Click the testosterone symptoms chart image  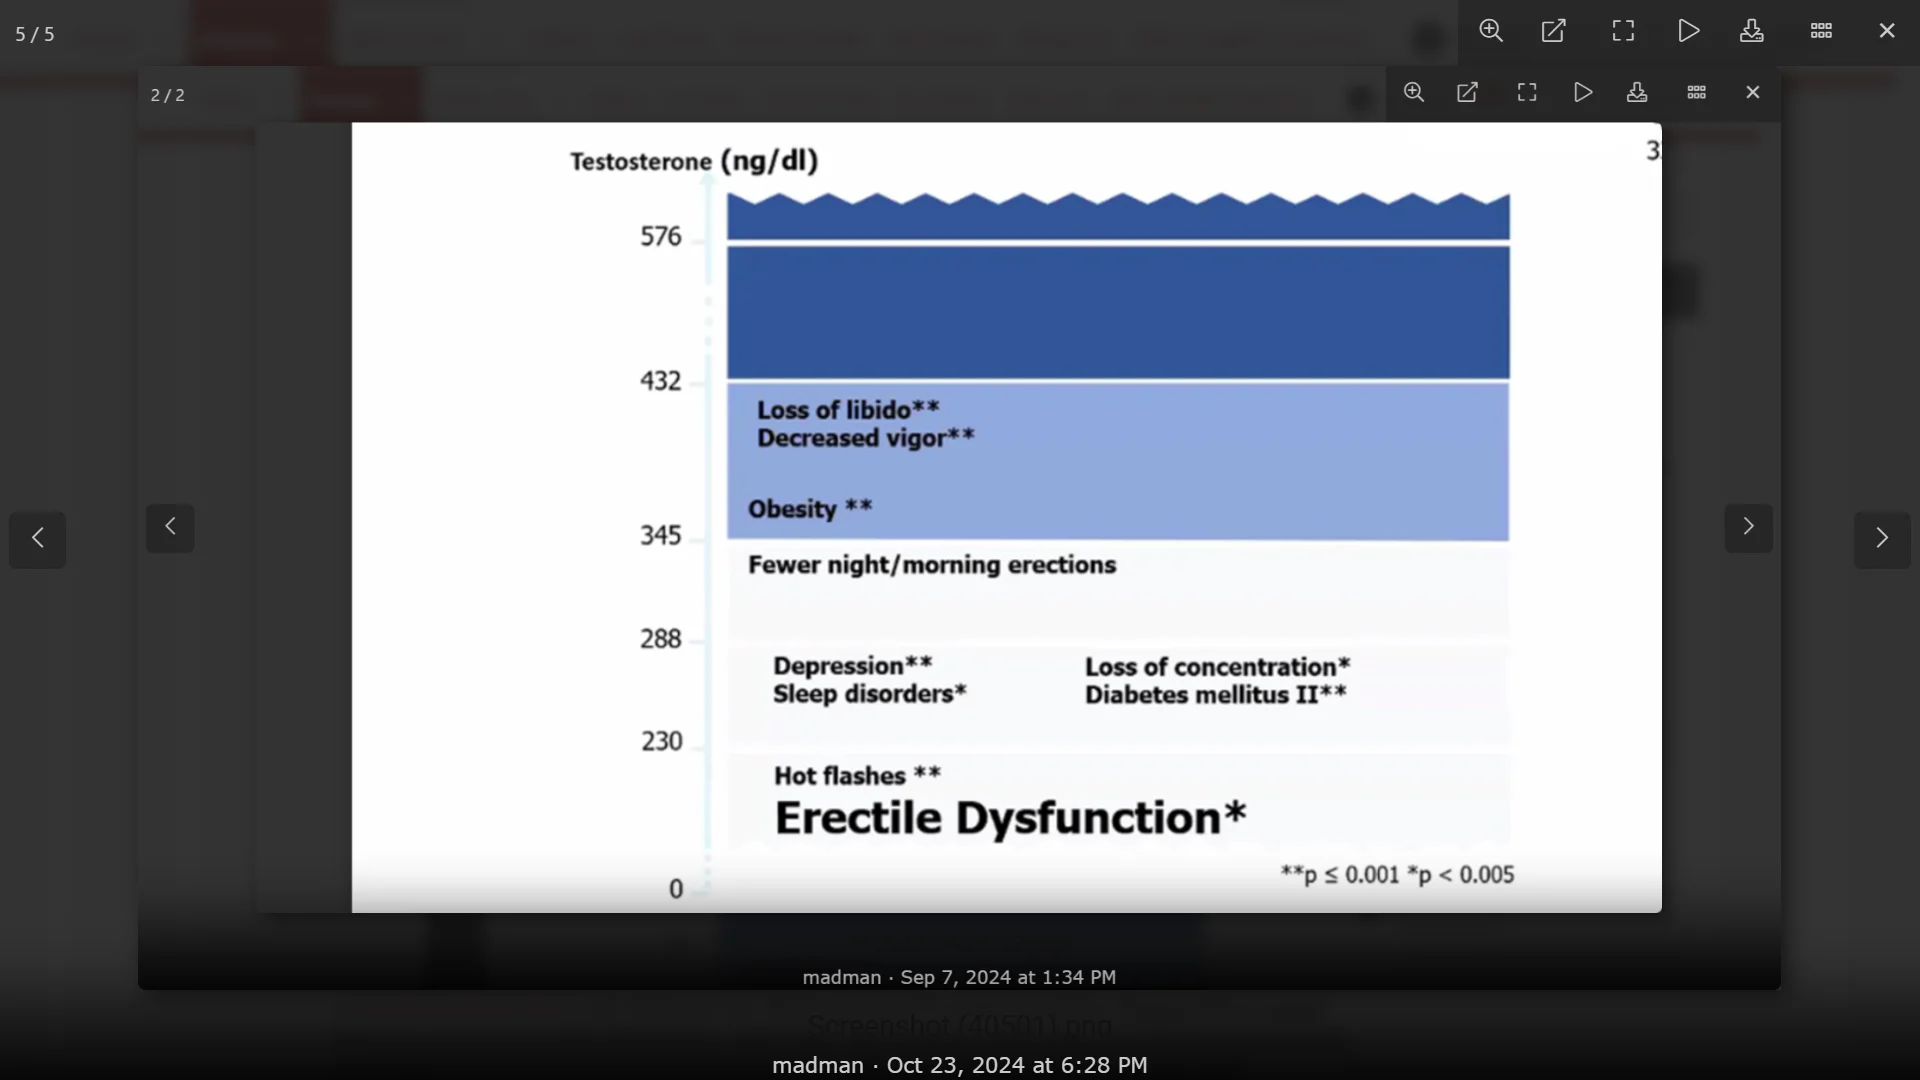[1006, 517]
